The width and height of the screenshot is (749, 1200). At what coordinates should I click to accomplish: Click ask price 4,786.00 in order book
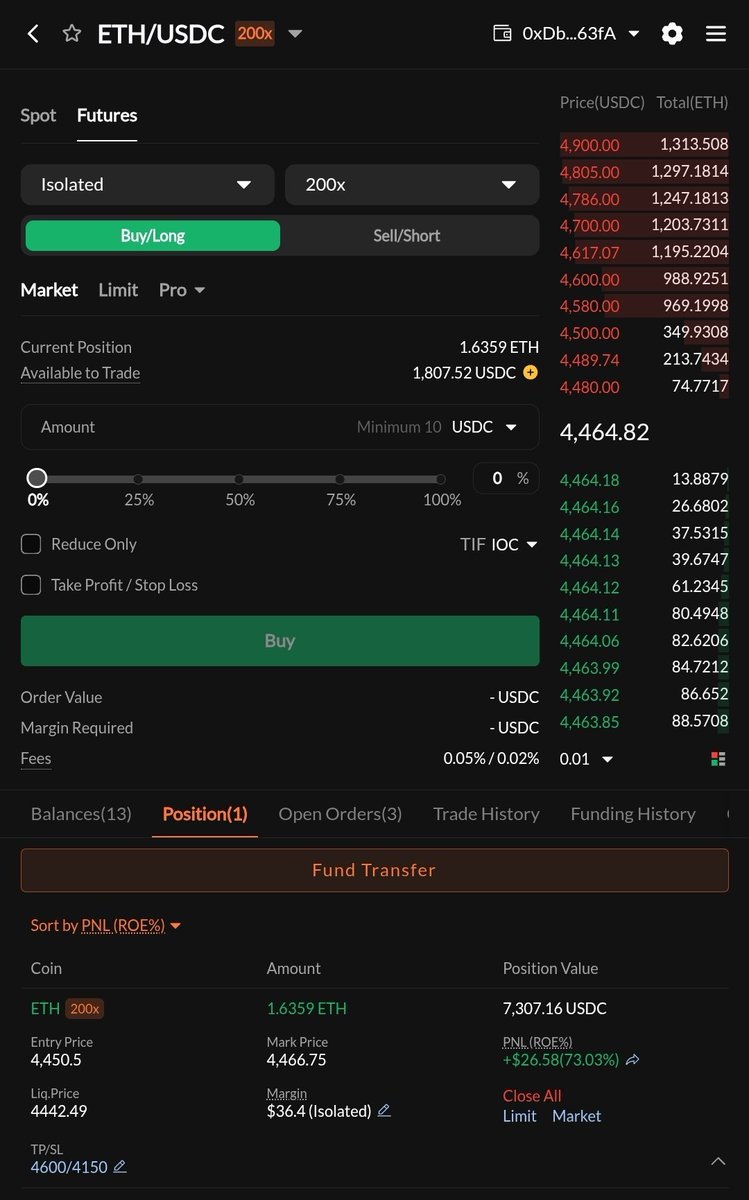tap(590, 199)
